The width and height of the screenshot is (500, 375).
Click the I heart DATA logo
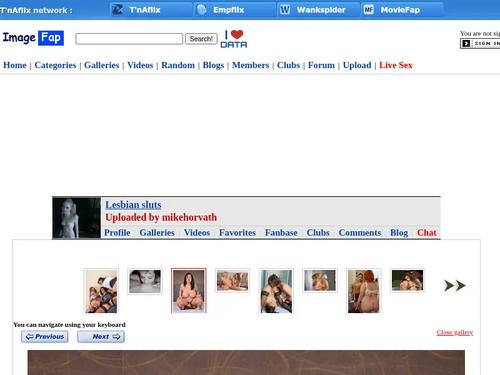click(234, 39)
